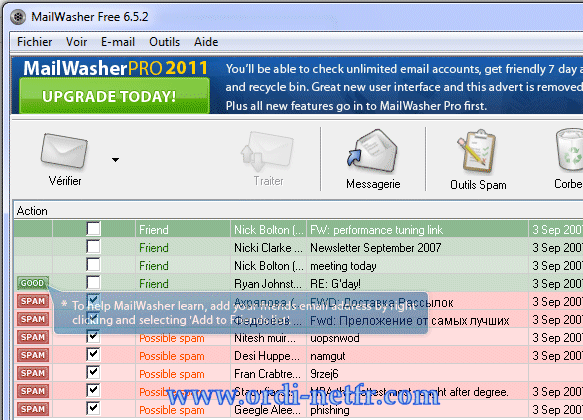Select sender Ryan Johnst...

coord(268,284)
